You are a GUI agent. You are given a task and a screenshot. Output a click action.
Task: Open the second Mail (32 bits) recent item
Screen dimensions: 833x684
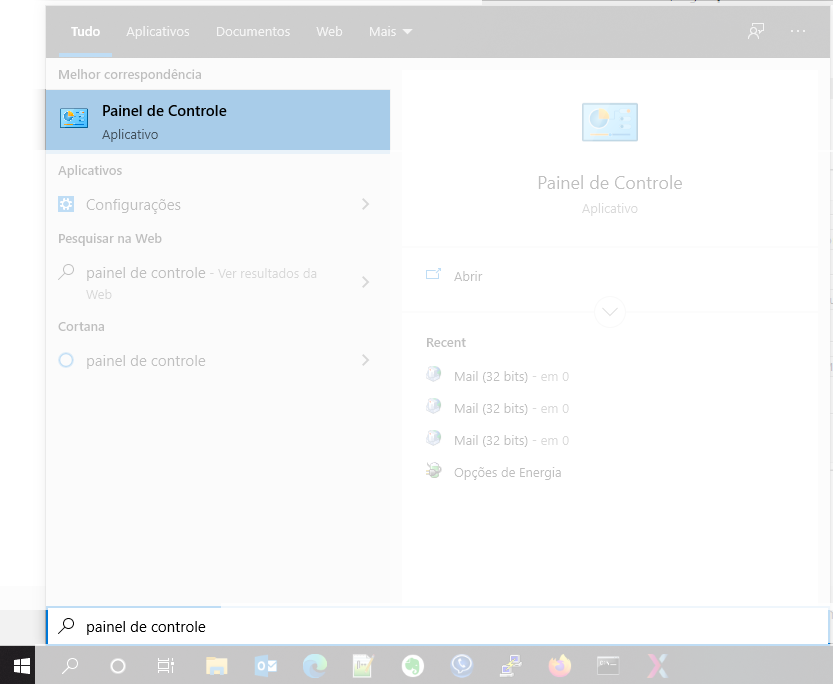(511, 408)
